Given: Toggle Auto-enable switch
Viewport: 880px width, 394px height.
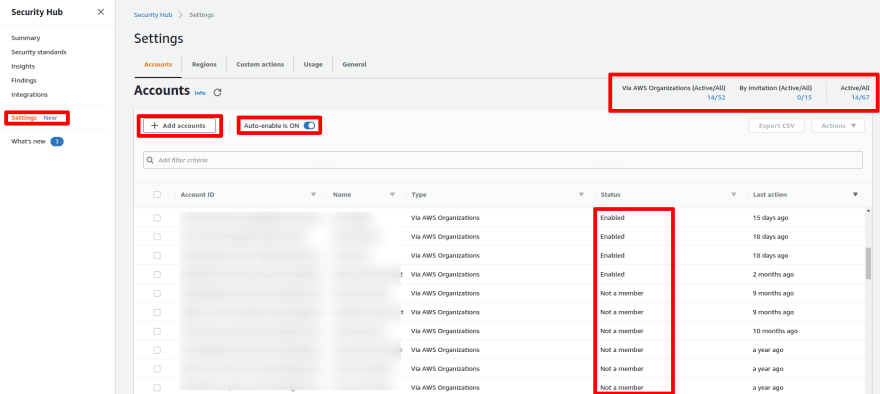Looking at the screenshot, I should point(309,126).
